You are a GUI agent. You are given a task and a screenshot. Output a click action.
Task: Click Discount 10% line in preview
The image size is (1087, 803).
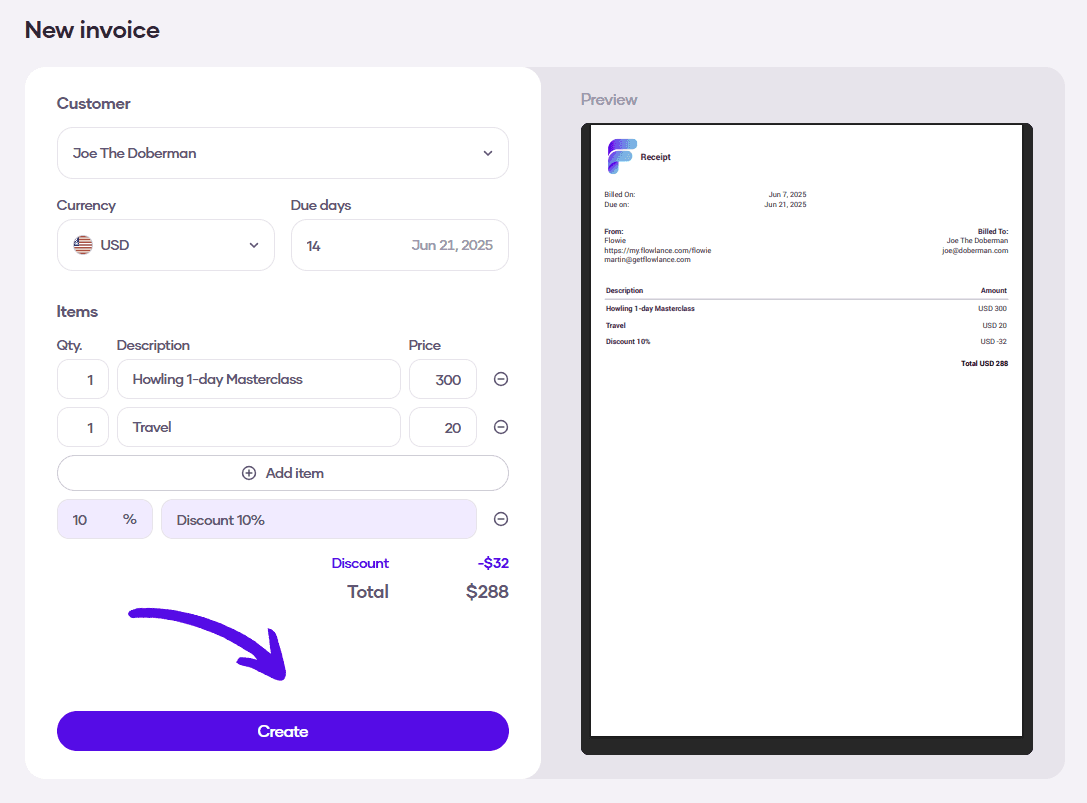[628, 341]
